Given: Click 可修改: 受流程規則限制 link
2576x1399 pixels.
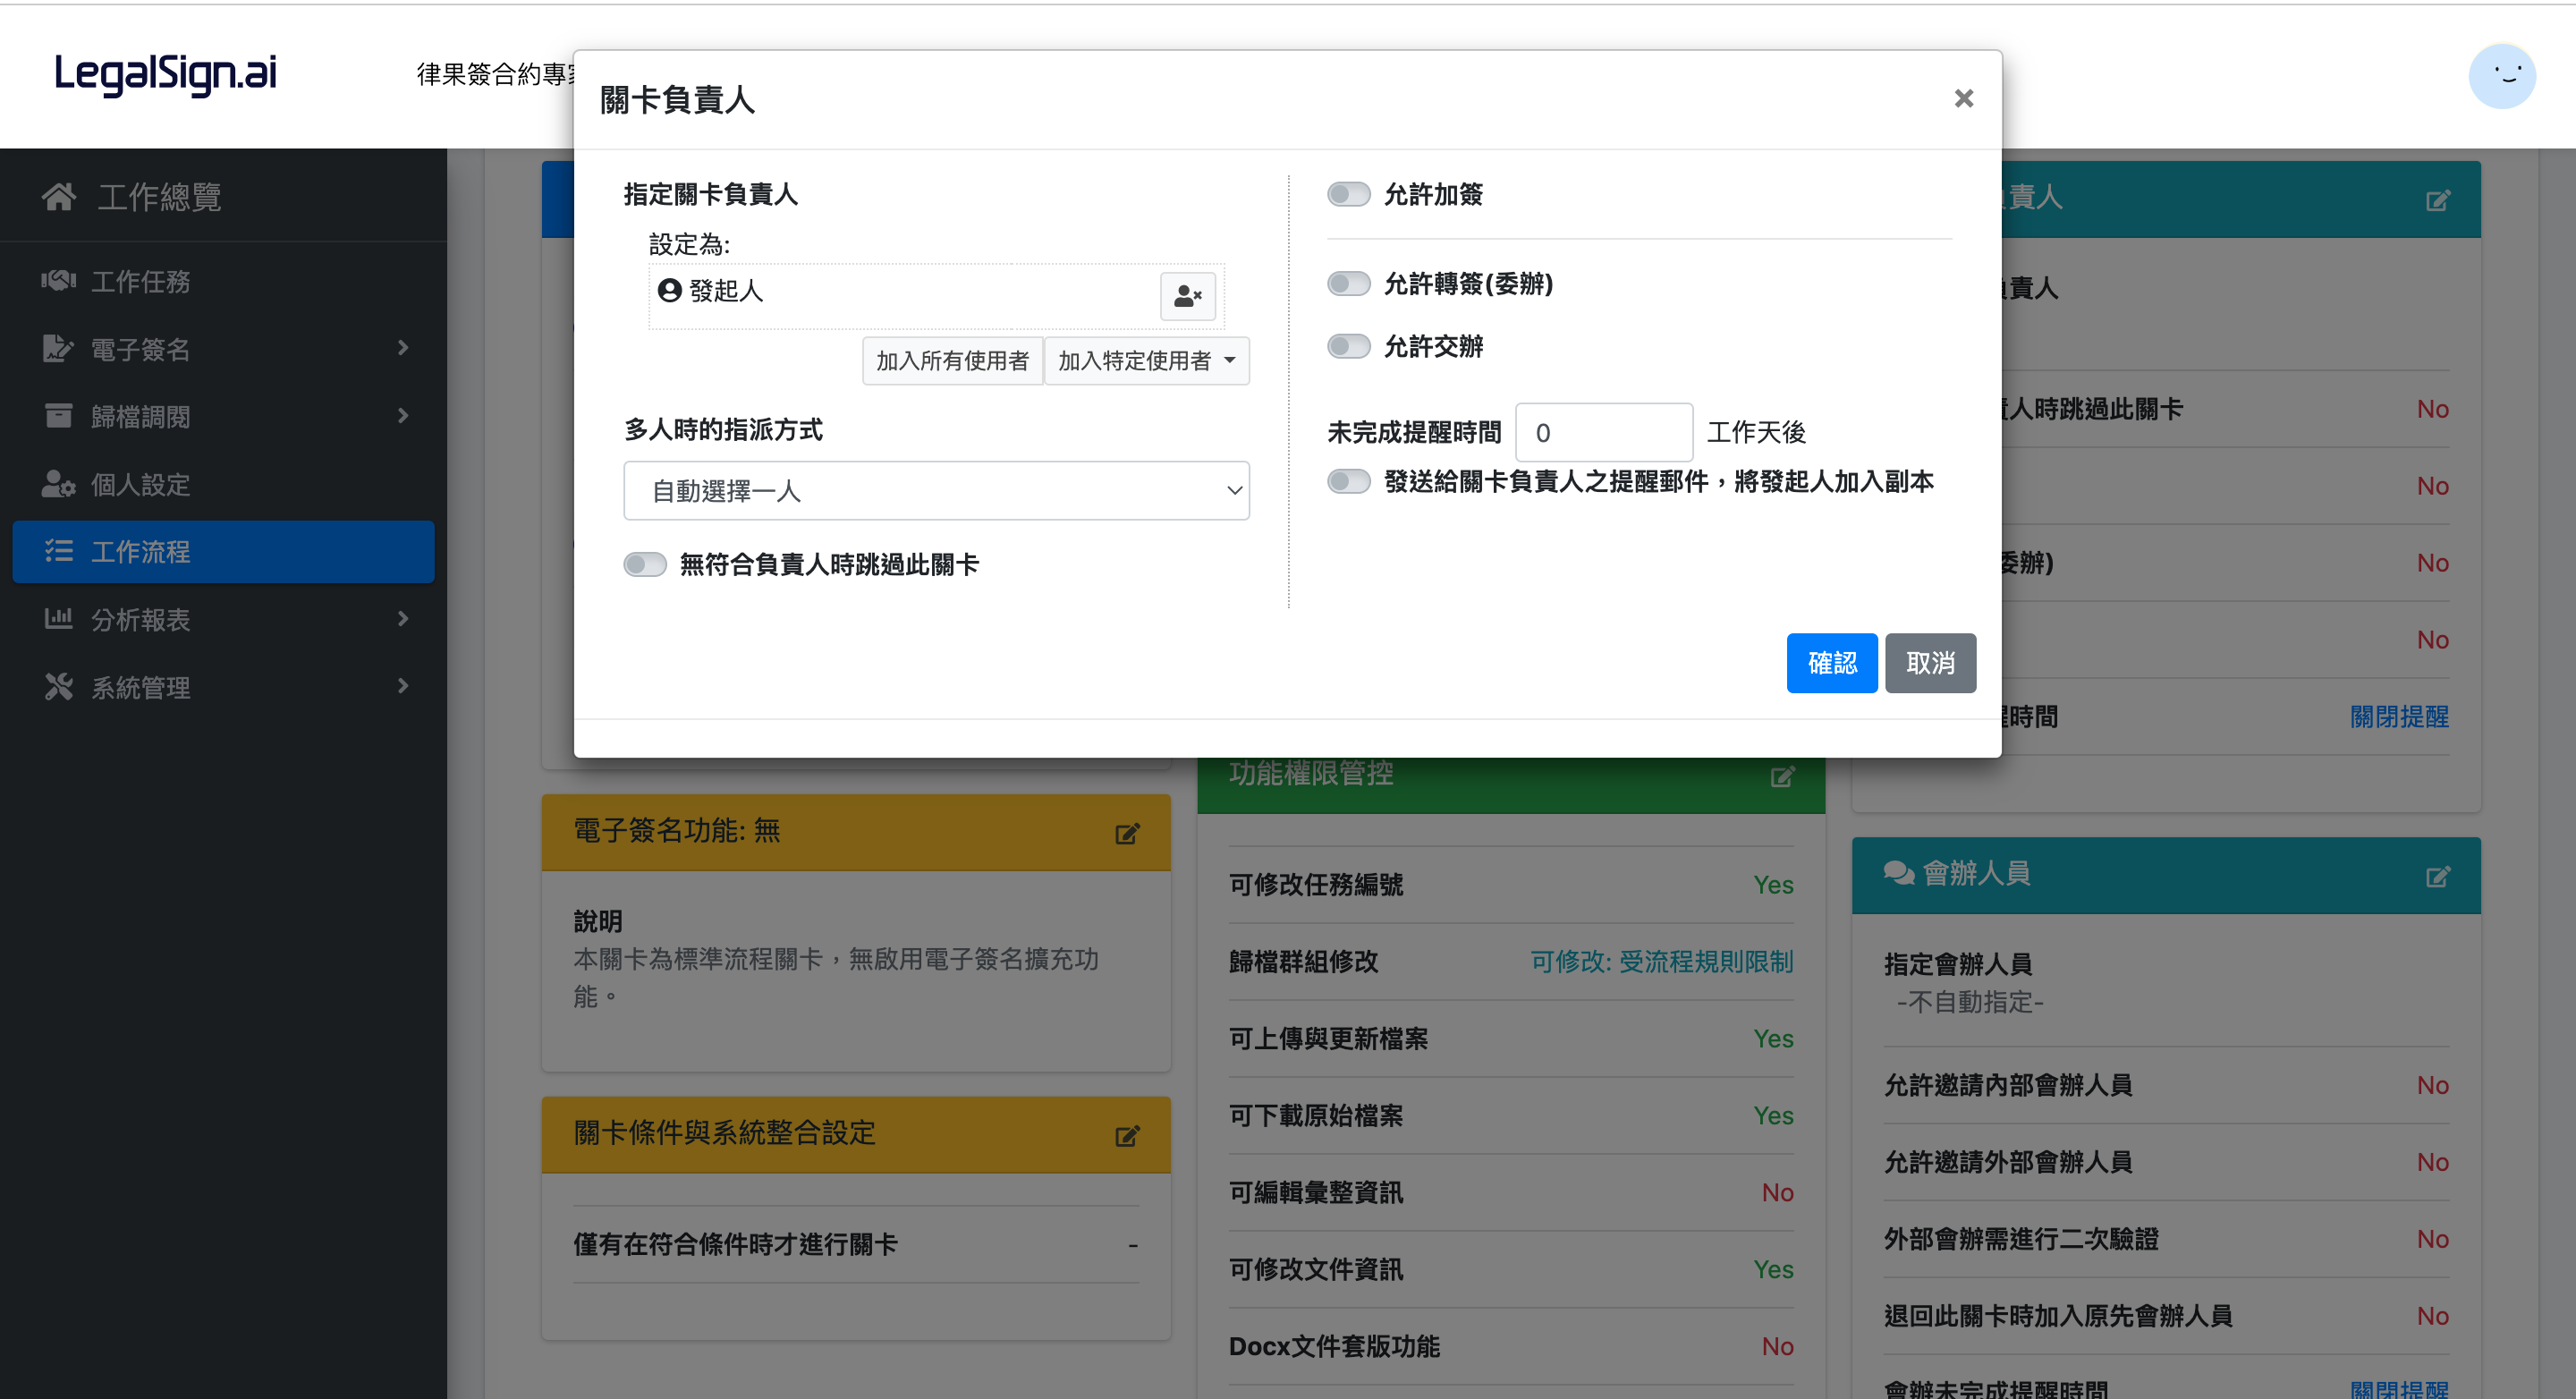Looking at the screenshot, I should pyautogui.click(x=1661, y=961).
